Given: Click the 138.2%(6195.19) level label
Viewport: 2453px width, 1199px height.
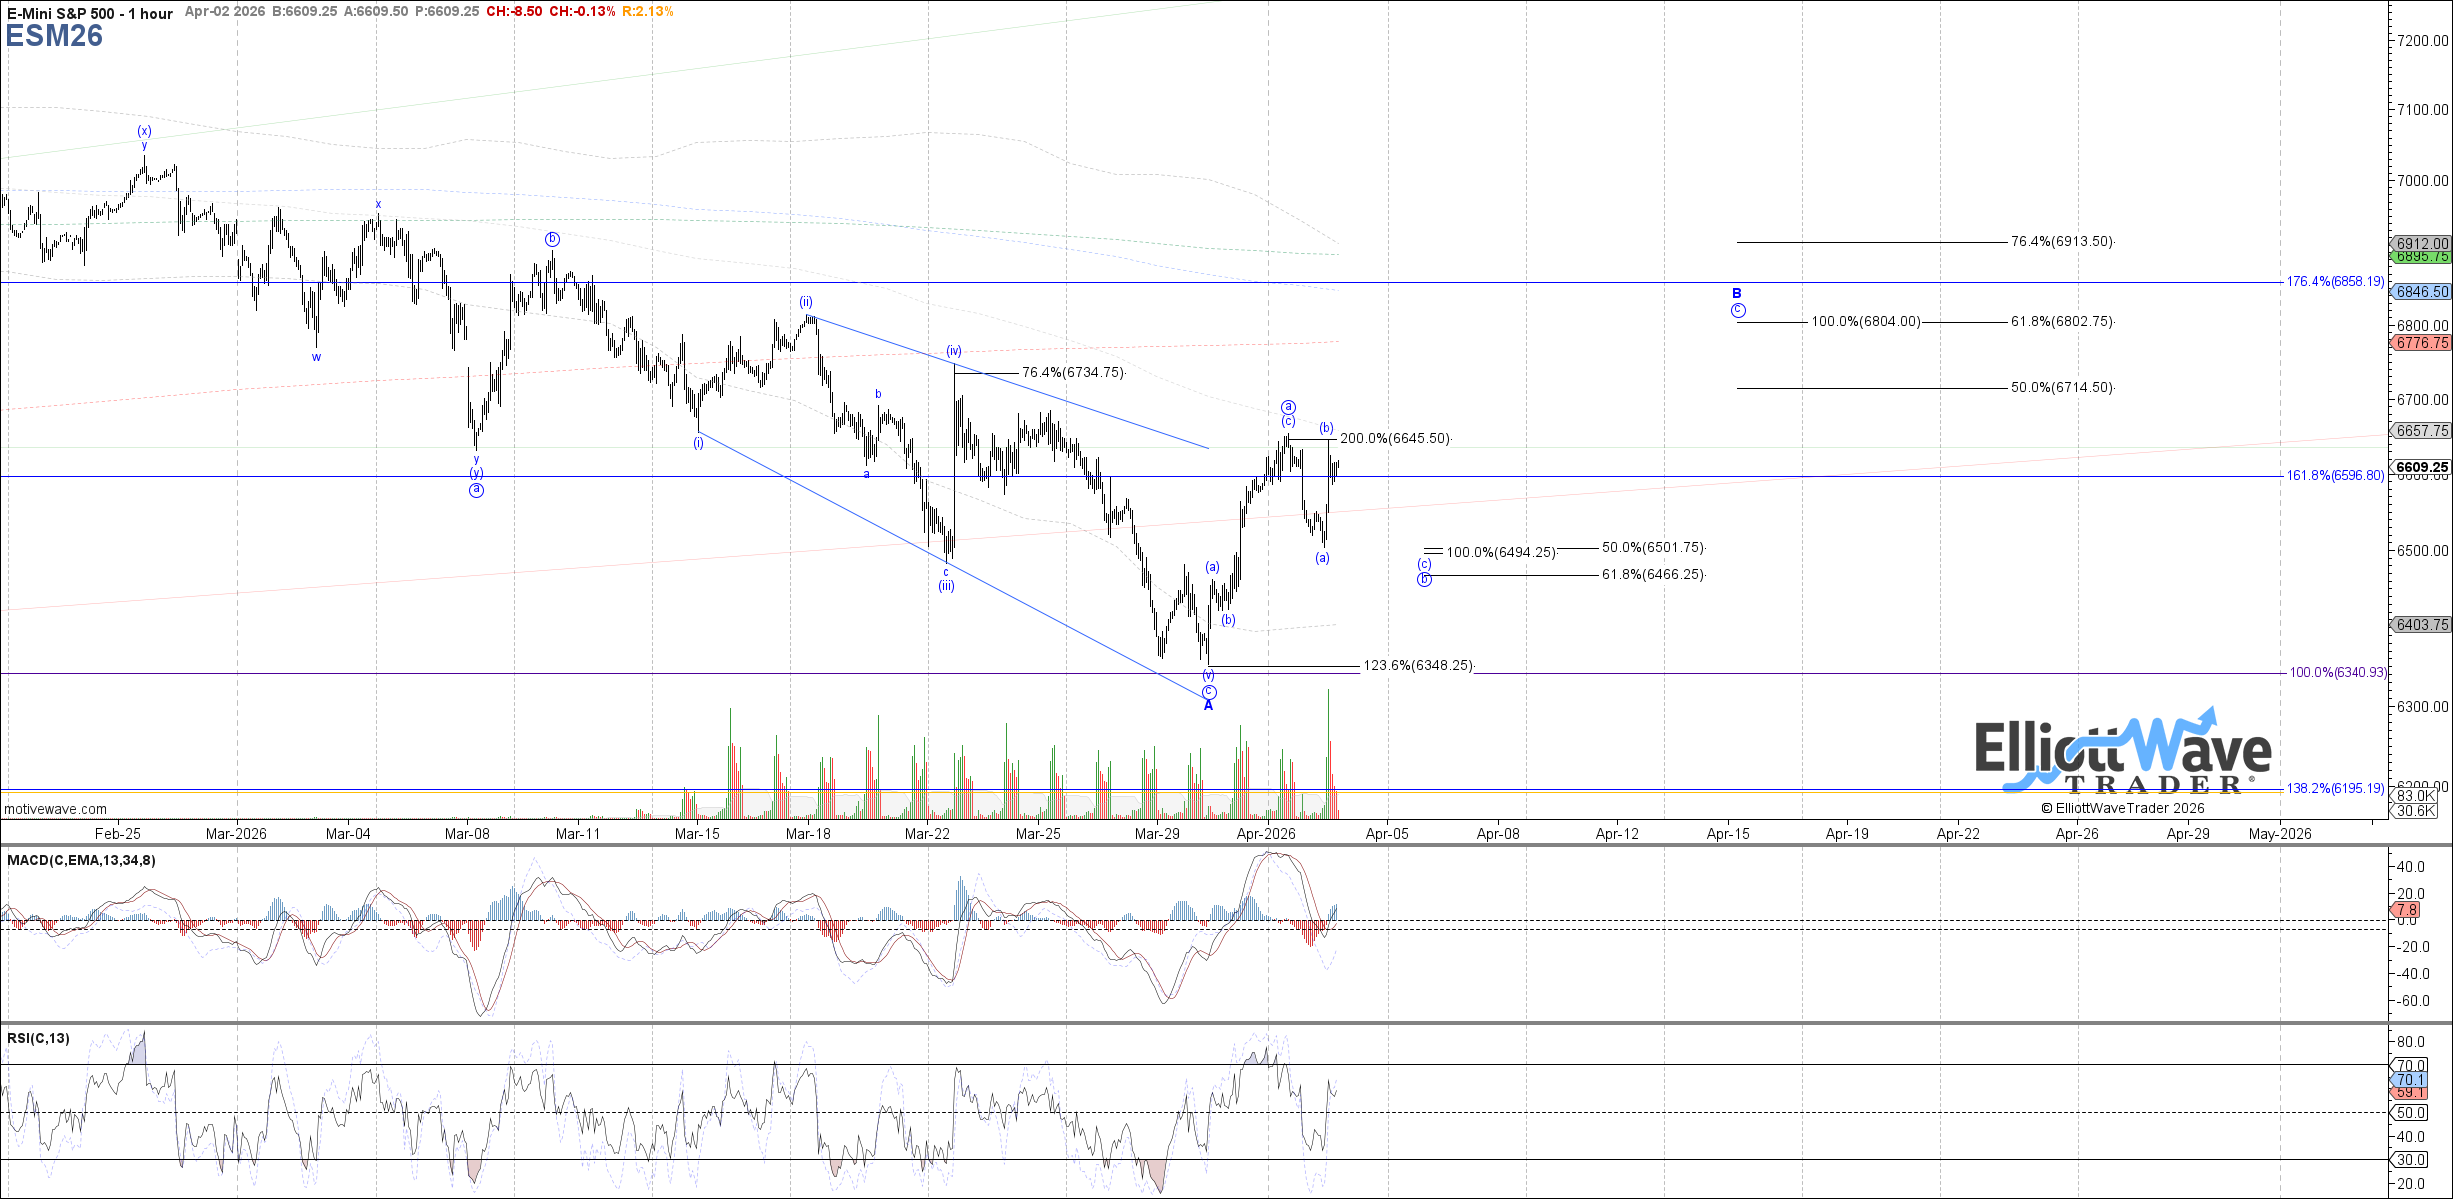Looking at the screenshot, I should (x=2334, y=788).
